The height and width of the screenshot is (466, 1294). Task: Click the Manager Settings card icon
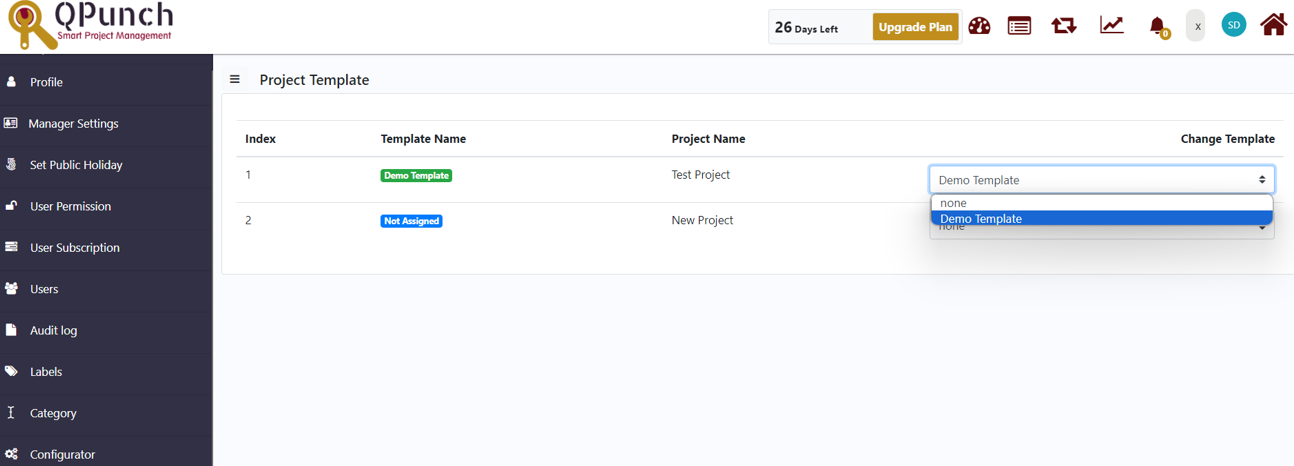pos(11,123)
